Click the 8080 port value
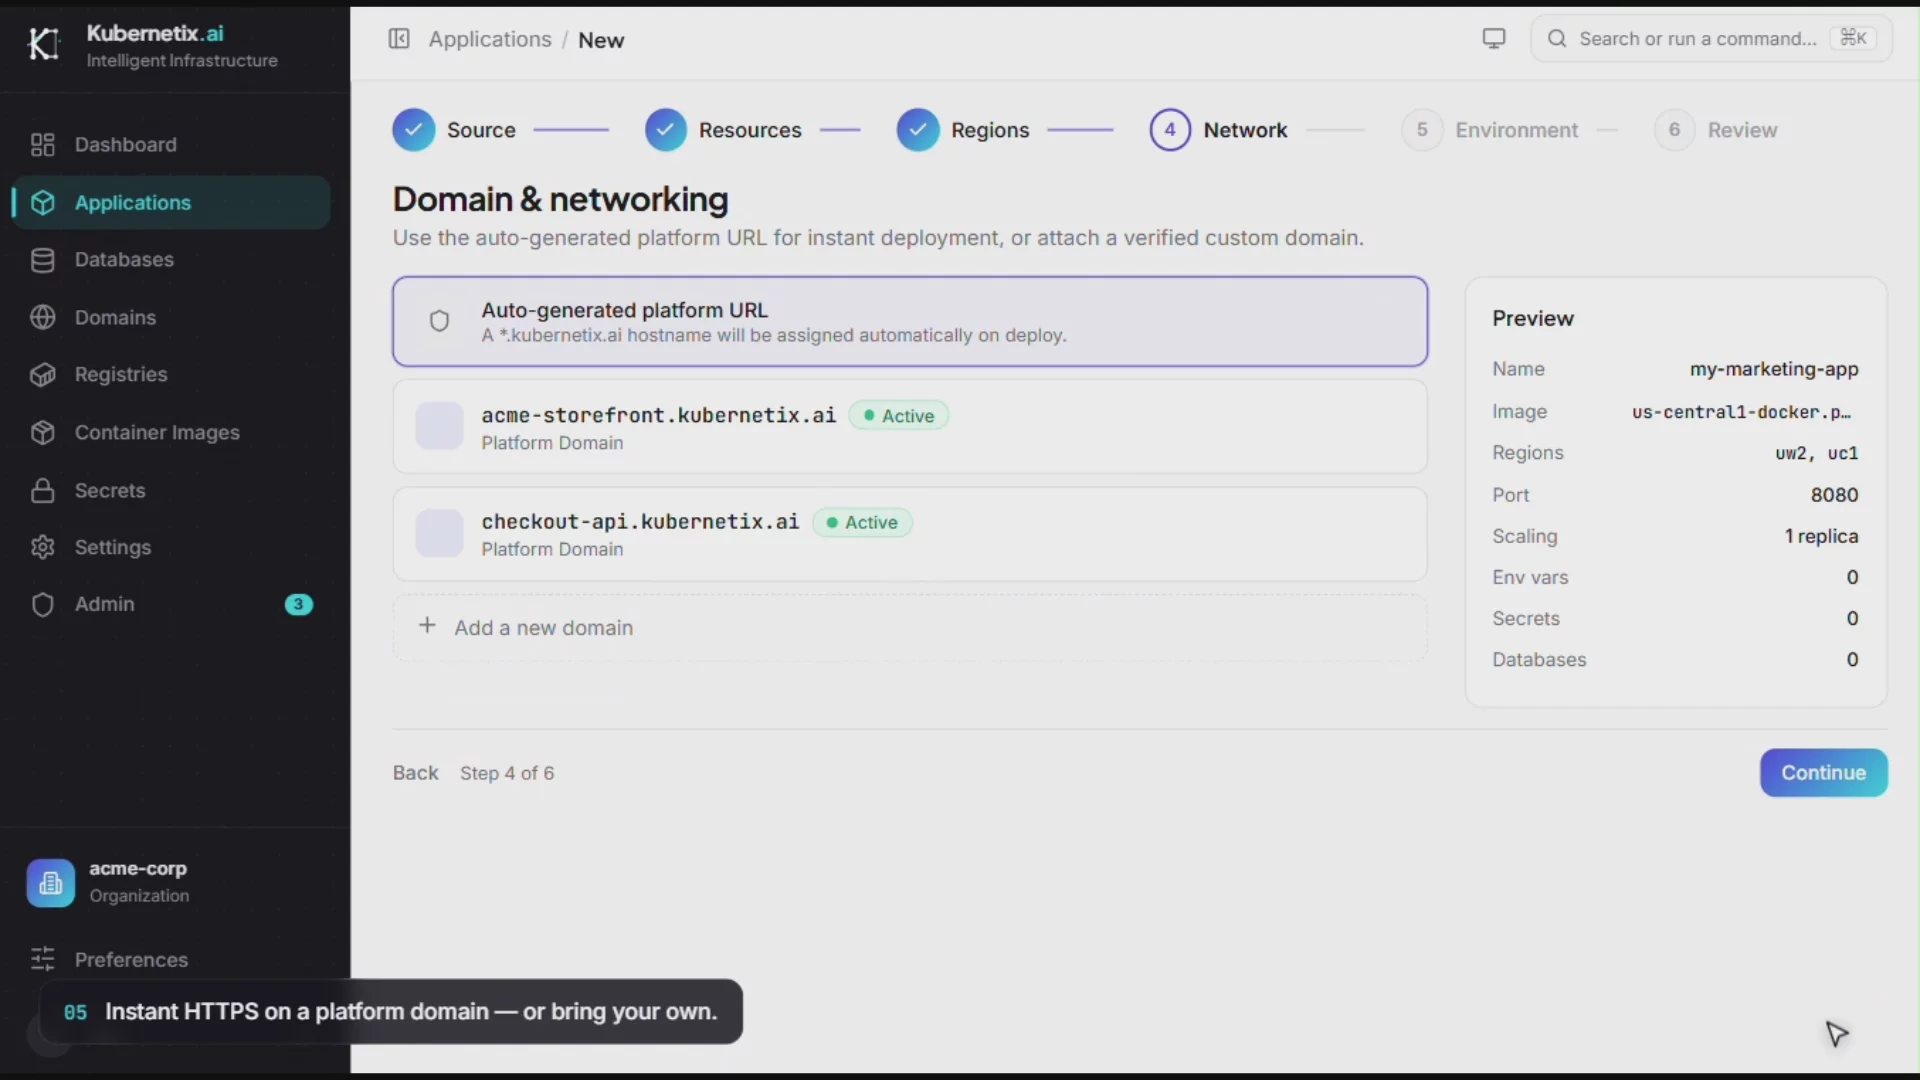The image size is (1920, 1080). pyautogui.click(x=1834, y=495)
